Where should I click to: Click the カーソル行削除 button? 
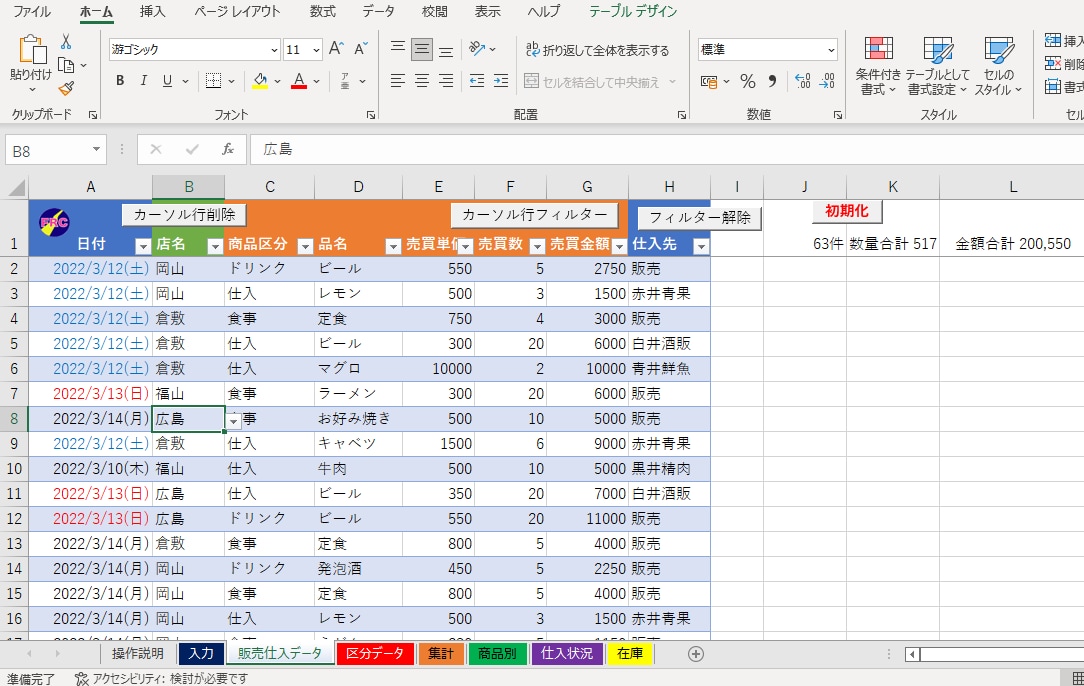184,215
